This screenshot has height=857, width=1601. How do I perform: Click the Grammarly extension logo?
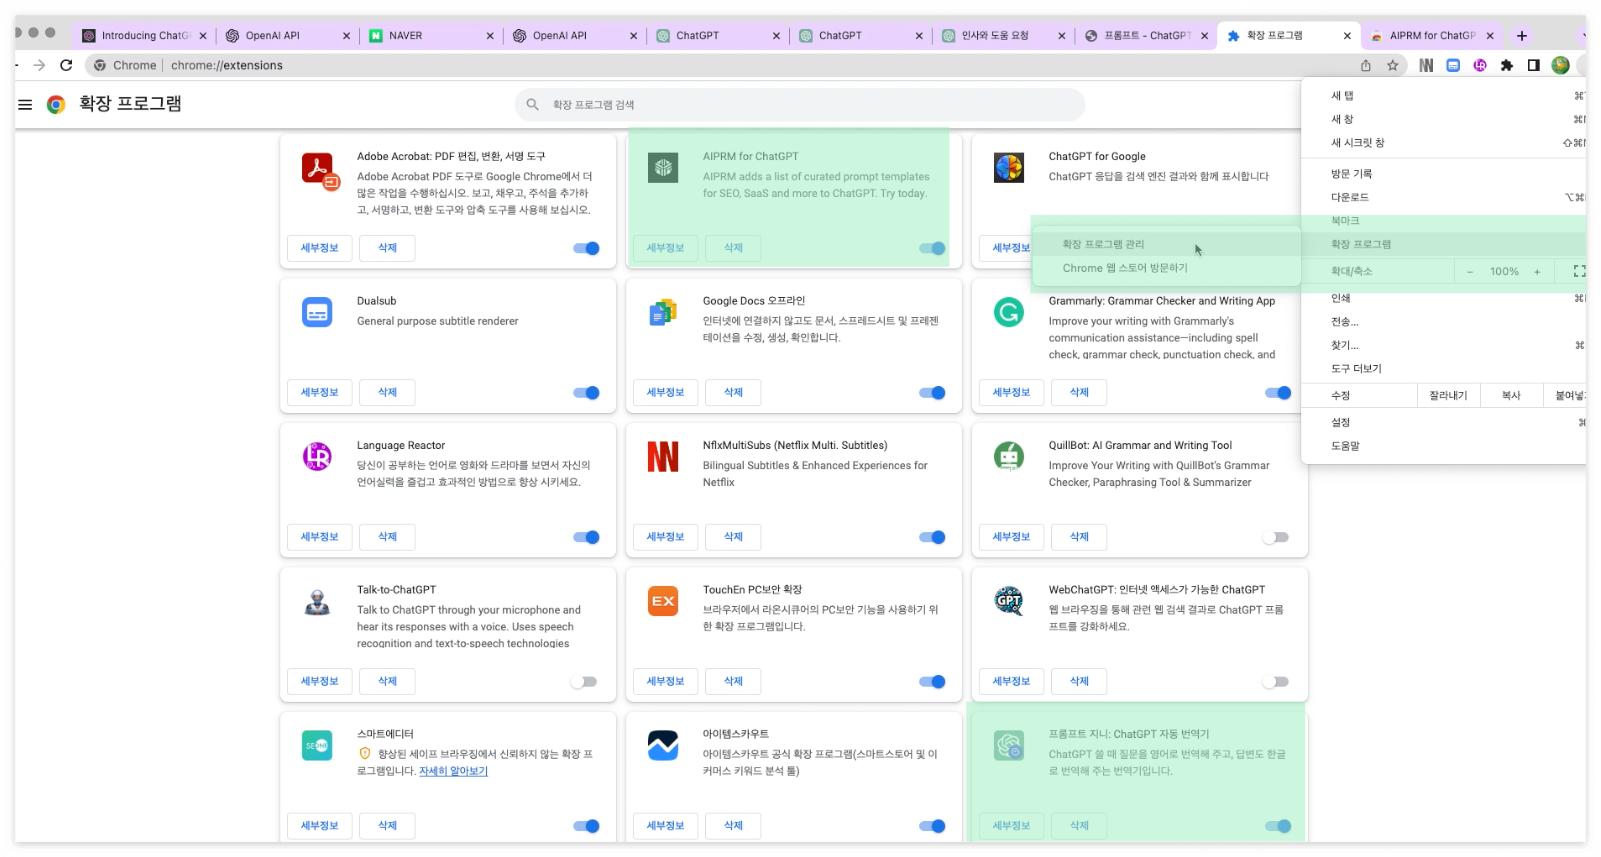tap(1008, 313)
